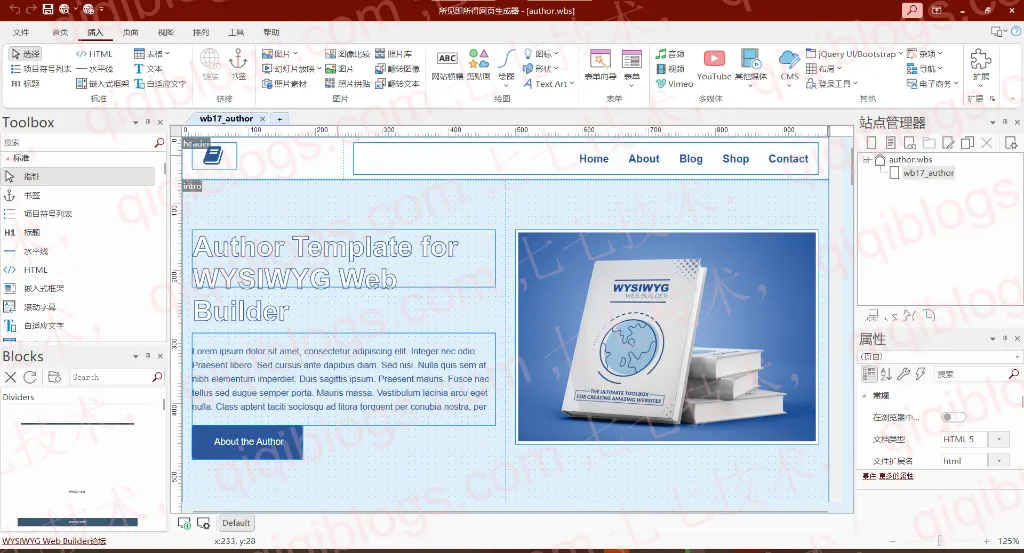
Task: Open site properties gear in 站点管理器 toolbar
Action: pos(1011,142)
